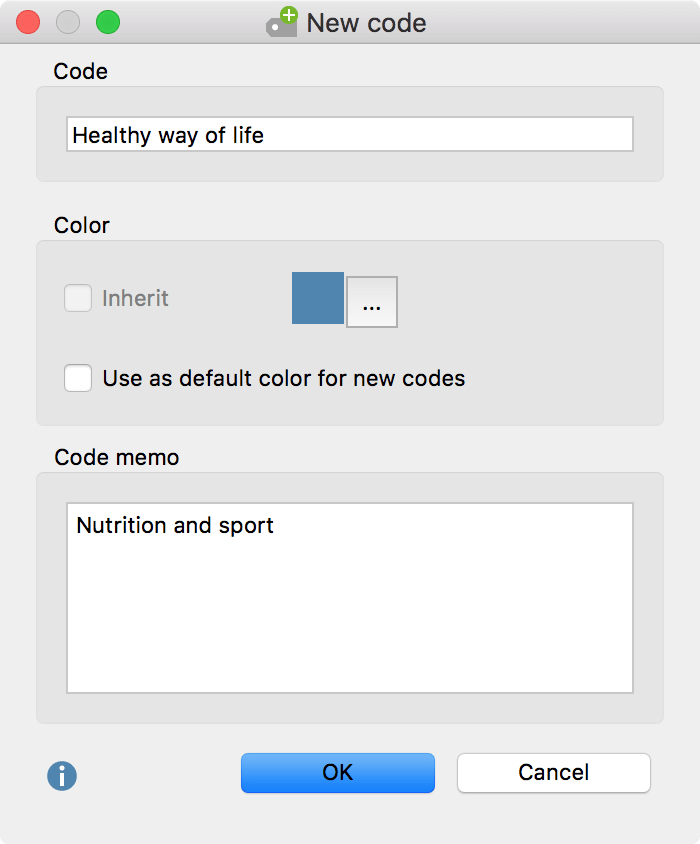Click the blue info help icon
Image resolution: width=700 pixels, height=844 pixels.
tap(62, 776)
